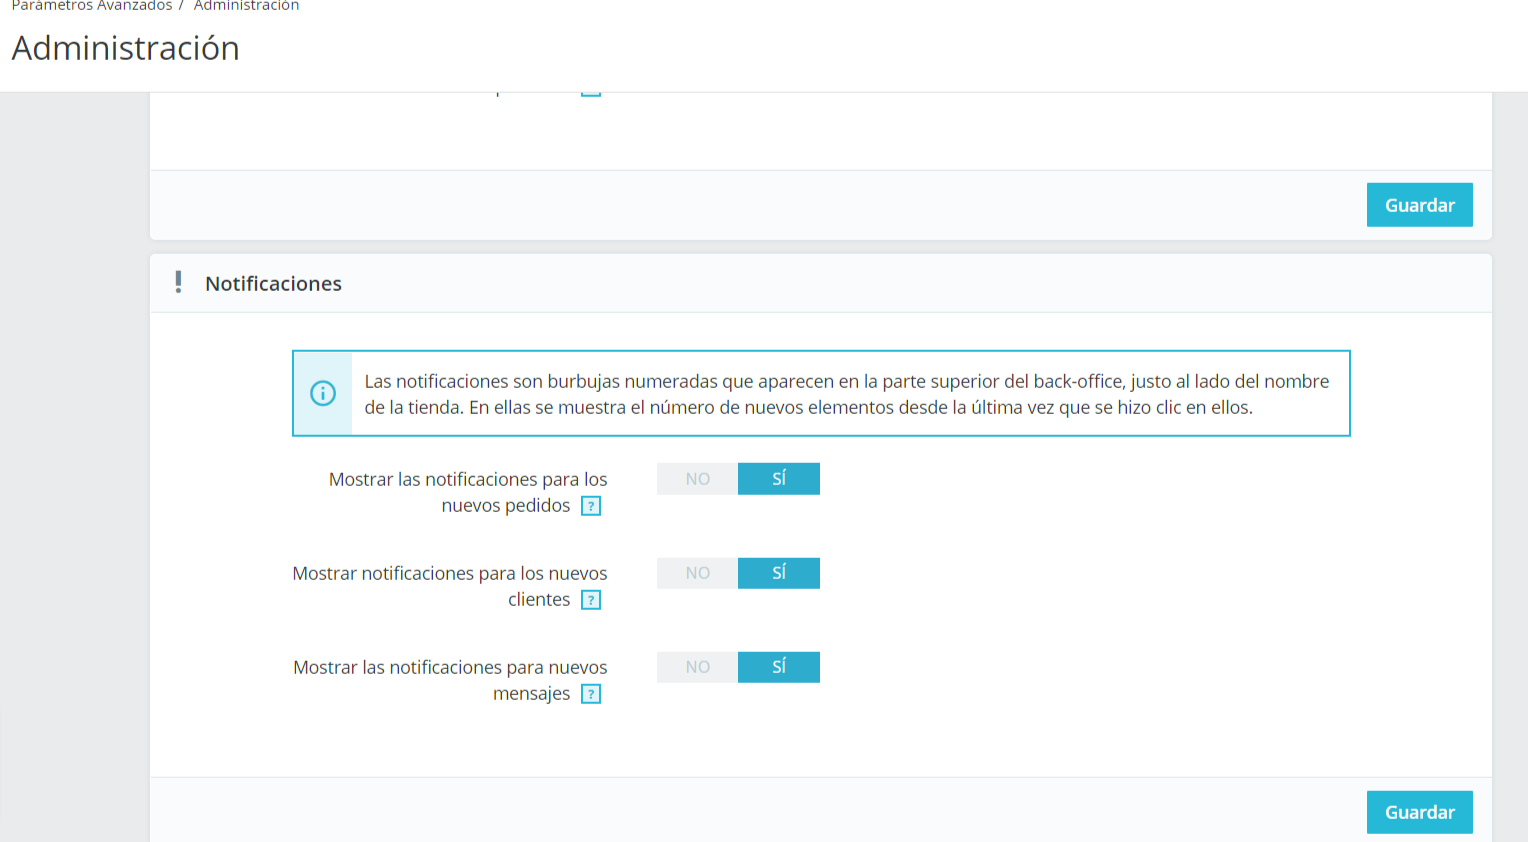Screen dimensions: 1528x842
Task: Turn off nuevos mensajes notifications with NO
Action: [698, 667]
